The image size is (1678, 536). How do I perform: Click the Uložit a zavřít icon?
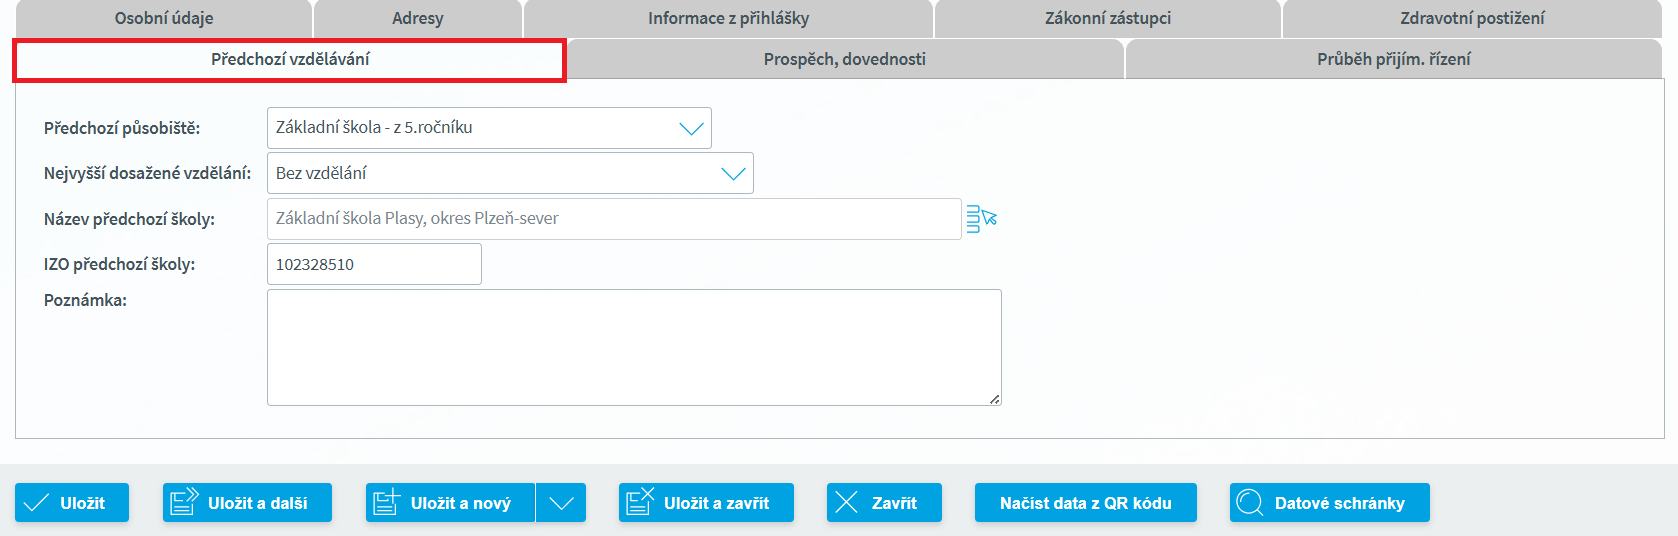(640, 502)
